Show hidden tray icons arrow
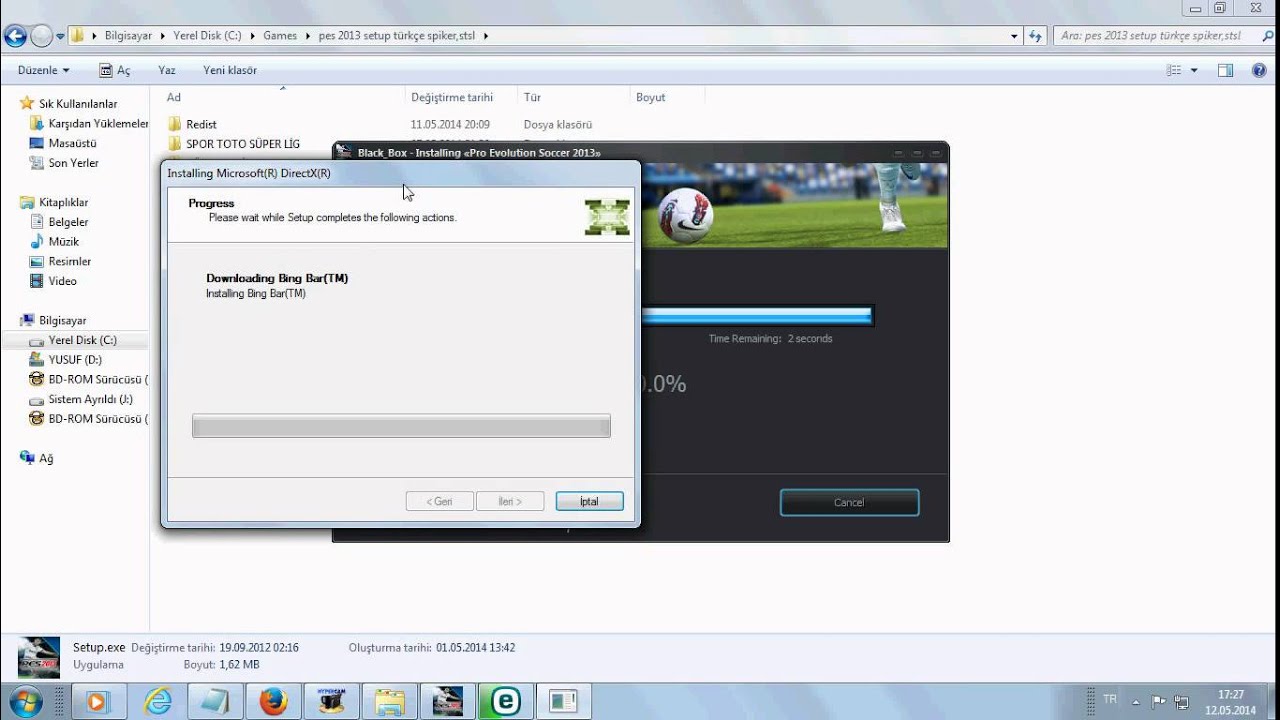This screenshot has width=1280, height=720. 1137,702
